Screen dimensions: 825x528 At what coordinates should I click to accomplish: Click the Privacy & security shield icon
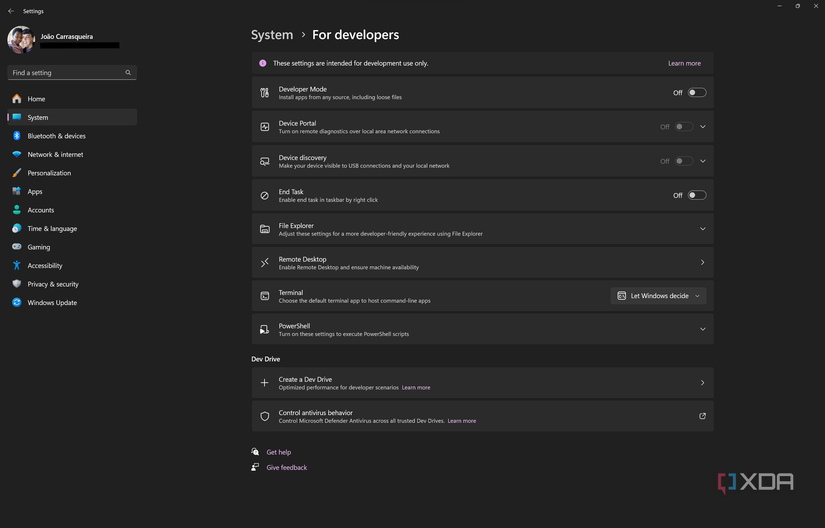coord(17,284)
